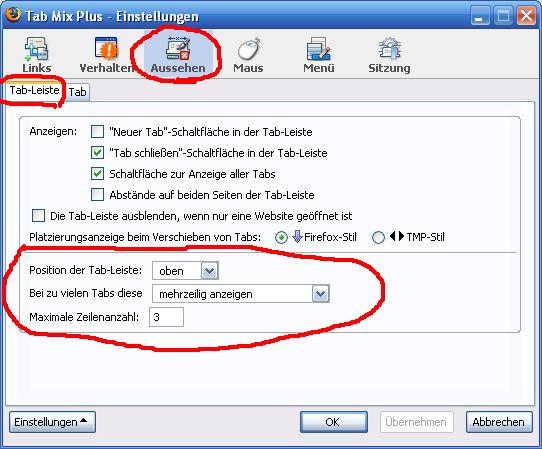Select the TMP-Stil radio button

click(x=378, y=237)
